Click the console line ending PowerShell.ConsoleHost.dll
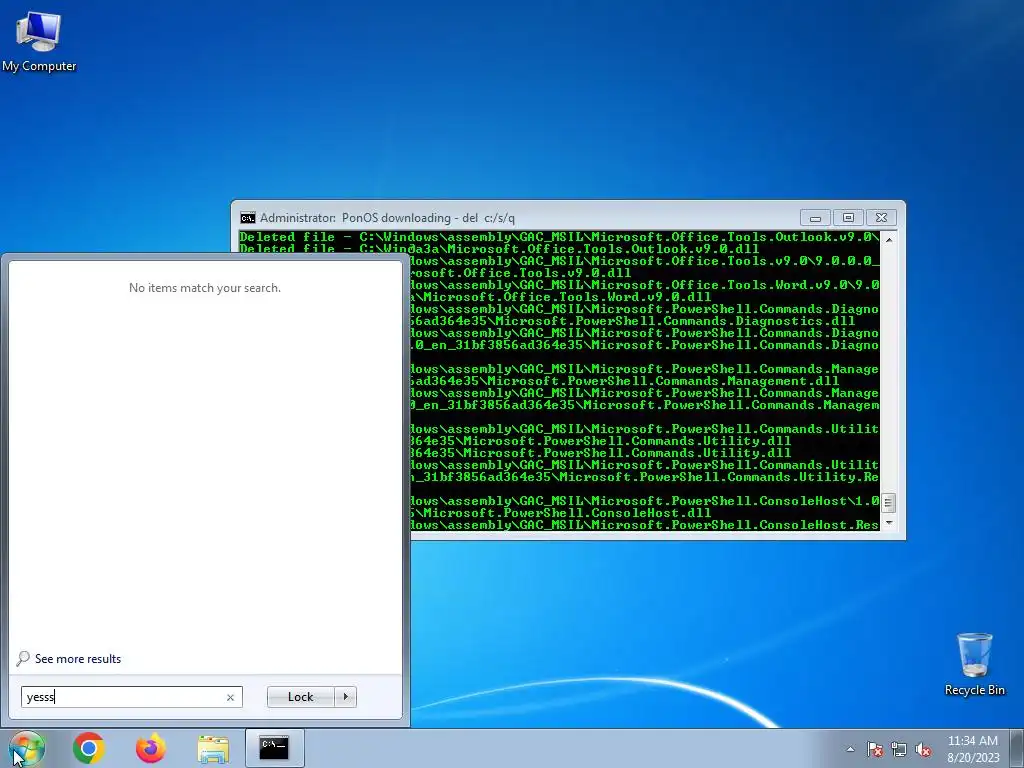 click(x=560, y=513)
